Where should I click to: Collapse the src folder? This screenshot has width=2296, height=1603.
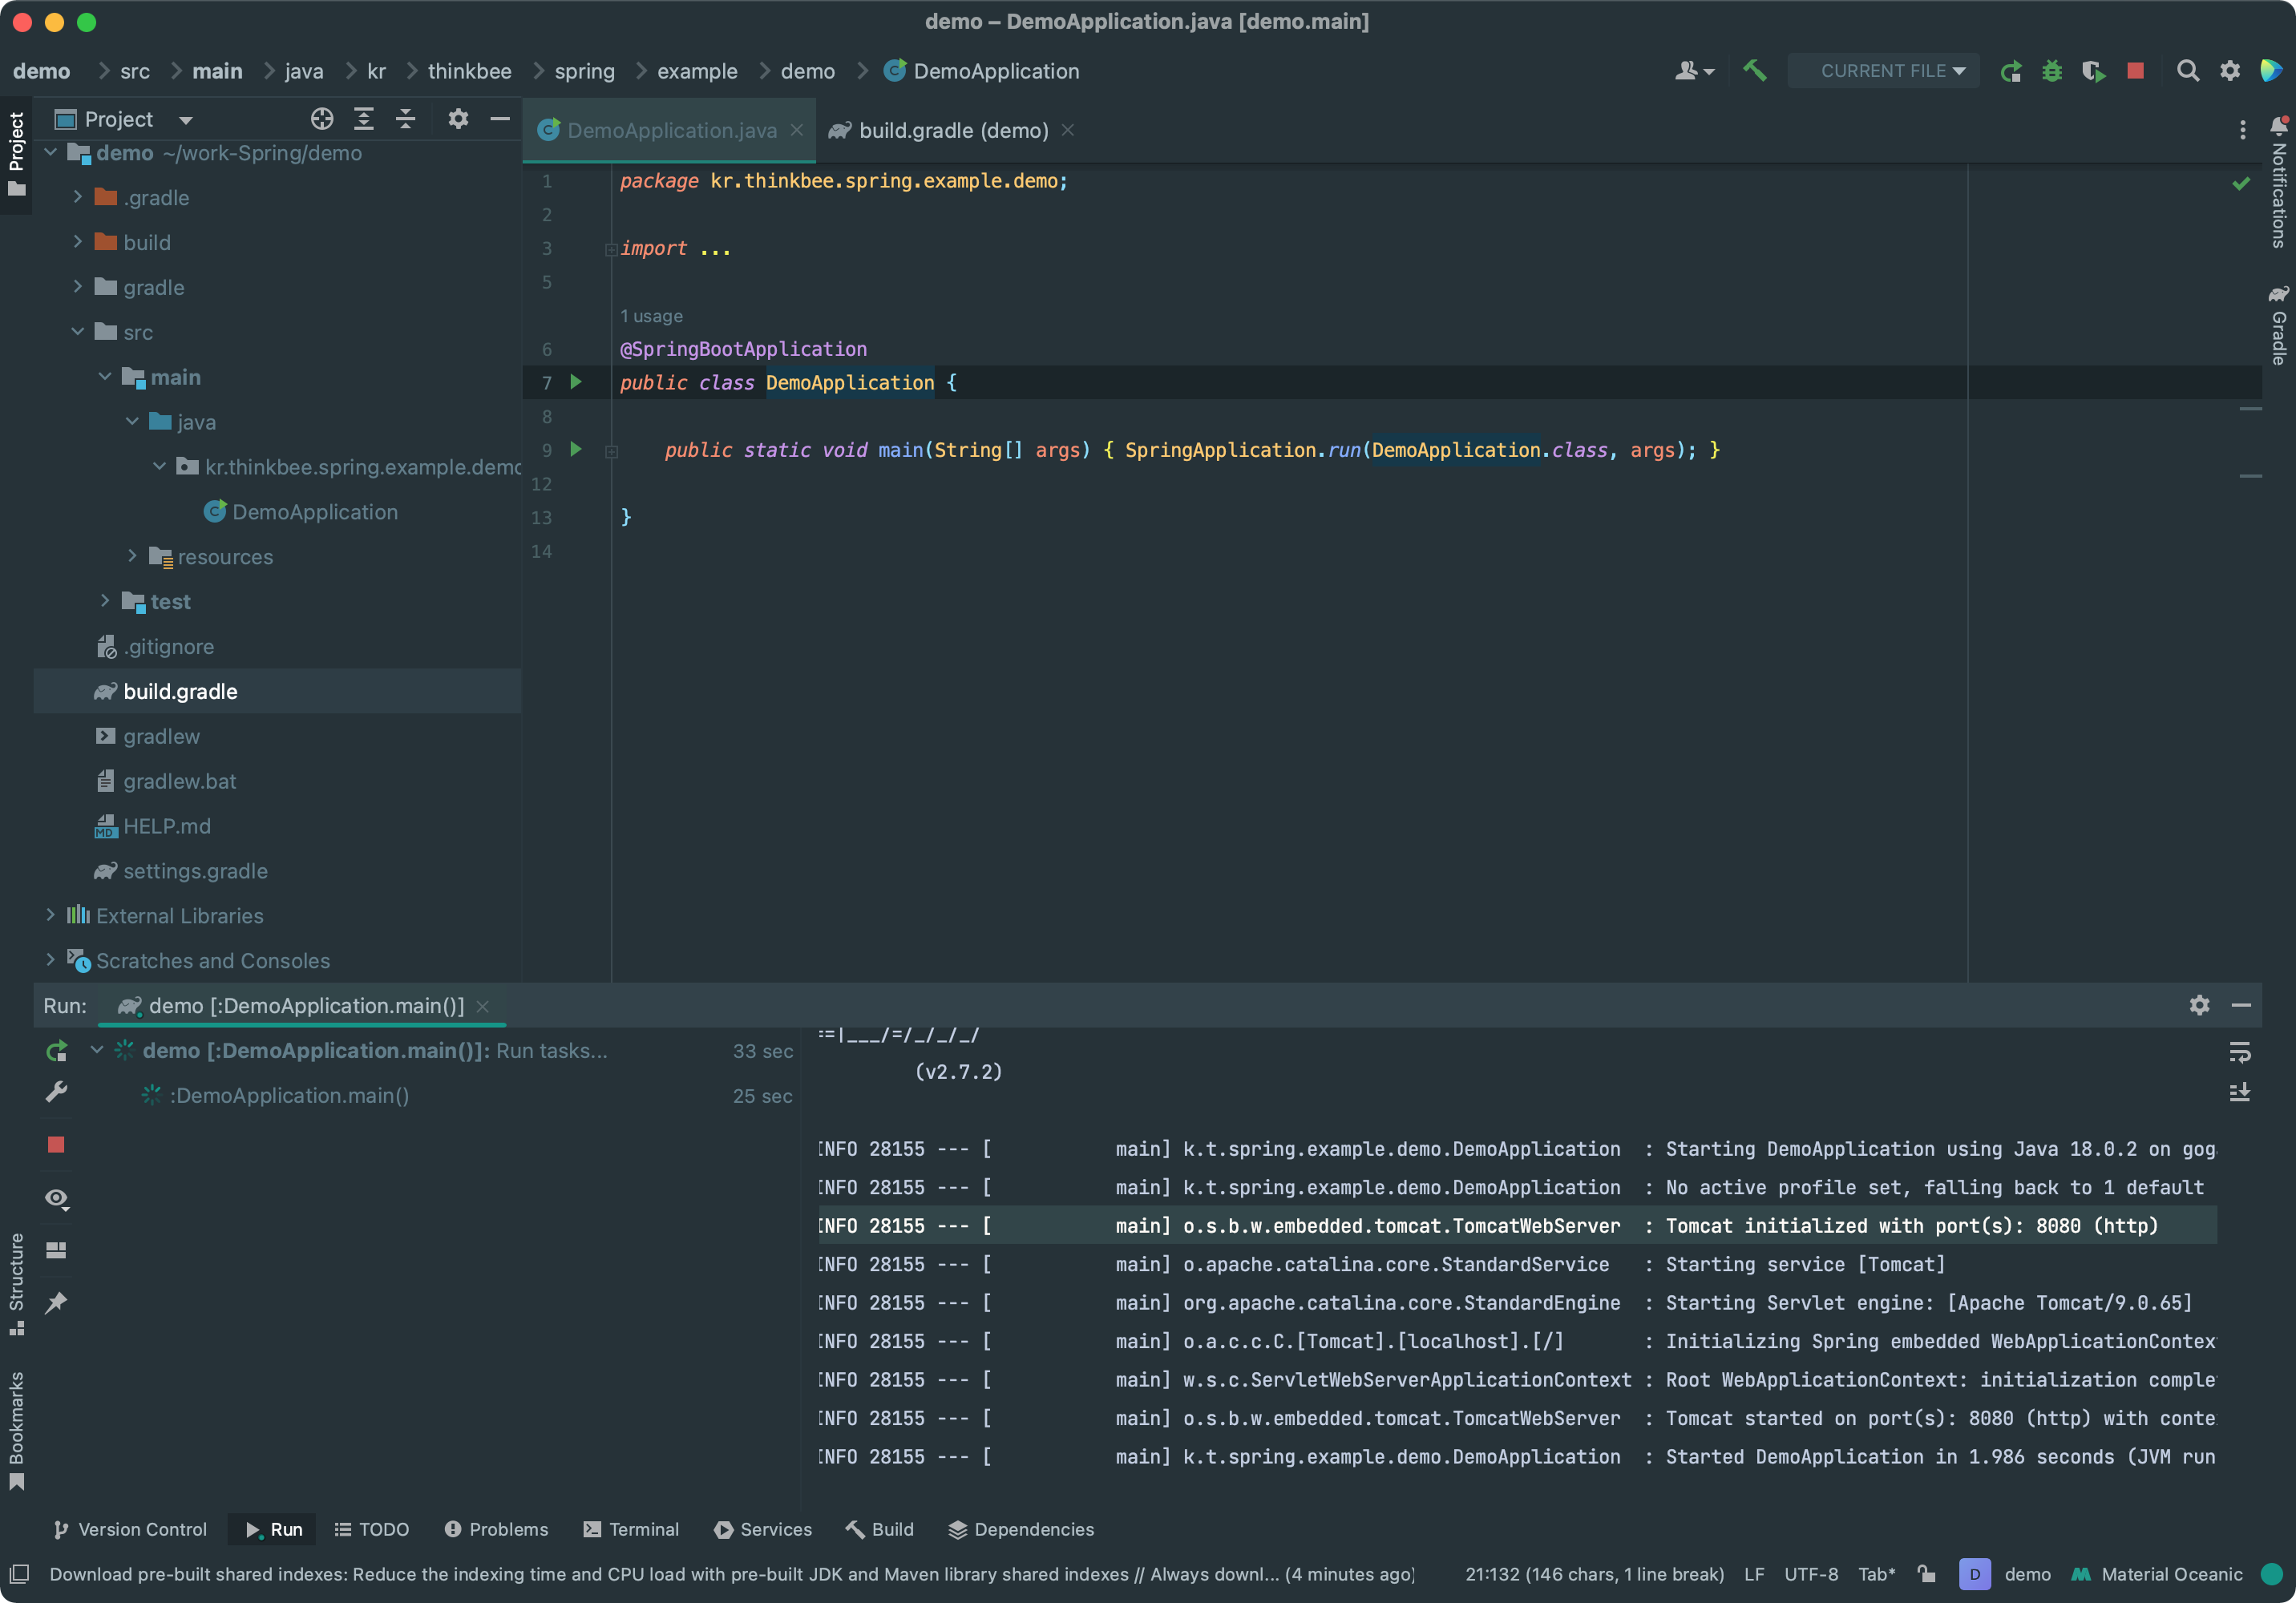point(77,331)
